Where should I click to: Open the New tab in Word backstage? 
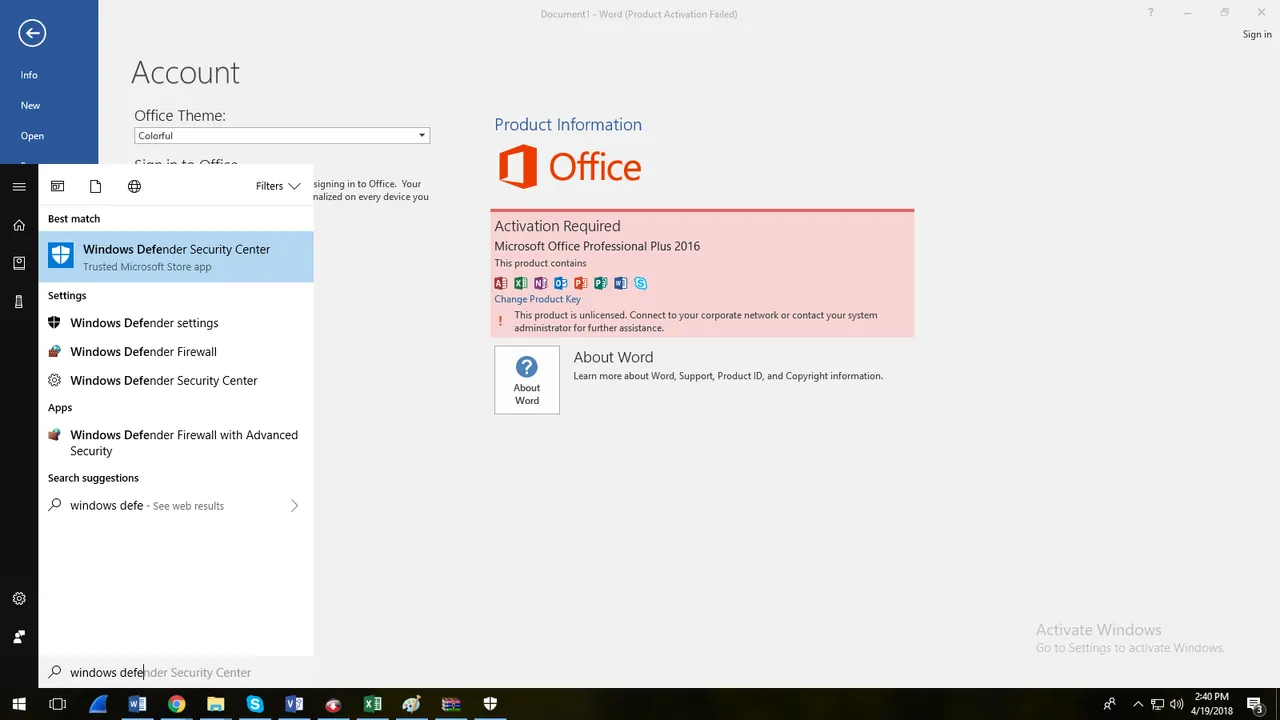[30, 105]
